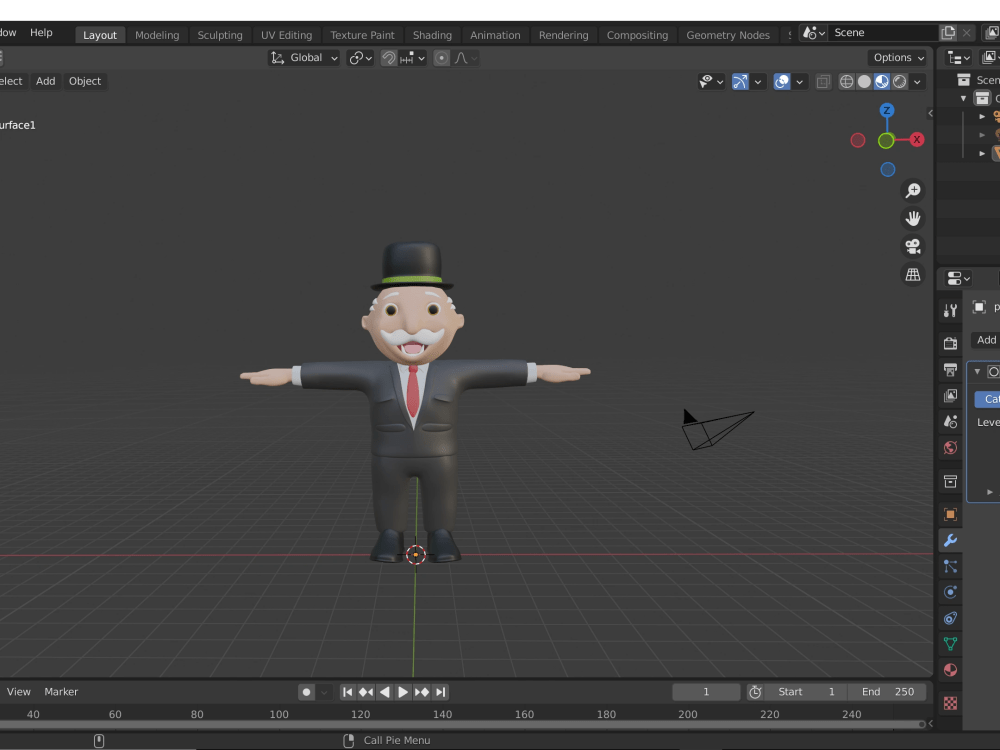
Task: Jump to previous keyframe
Action: (x=366, y=692)
